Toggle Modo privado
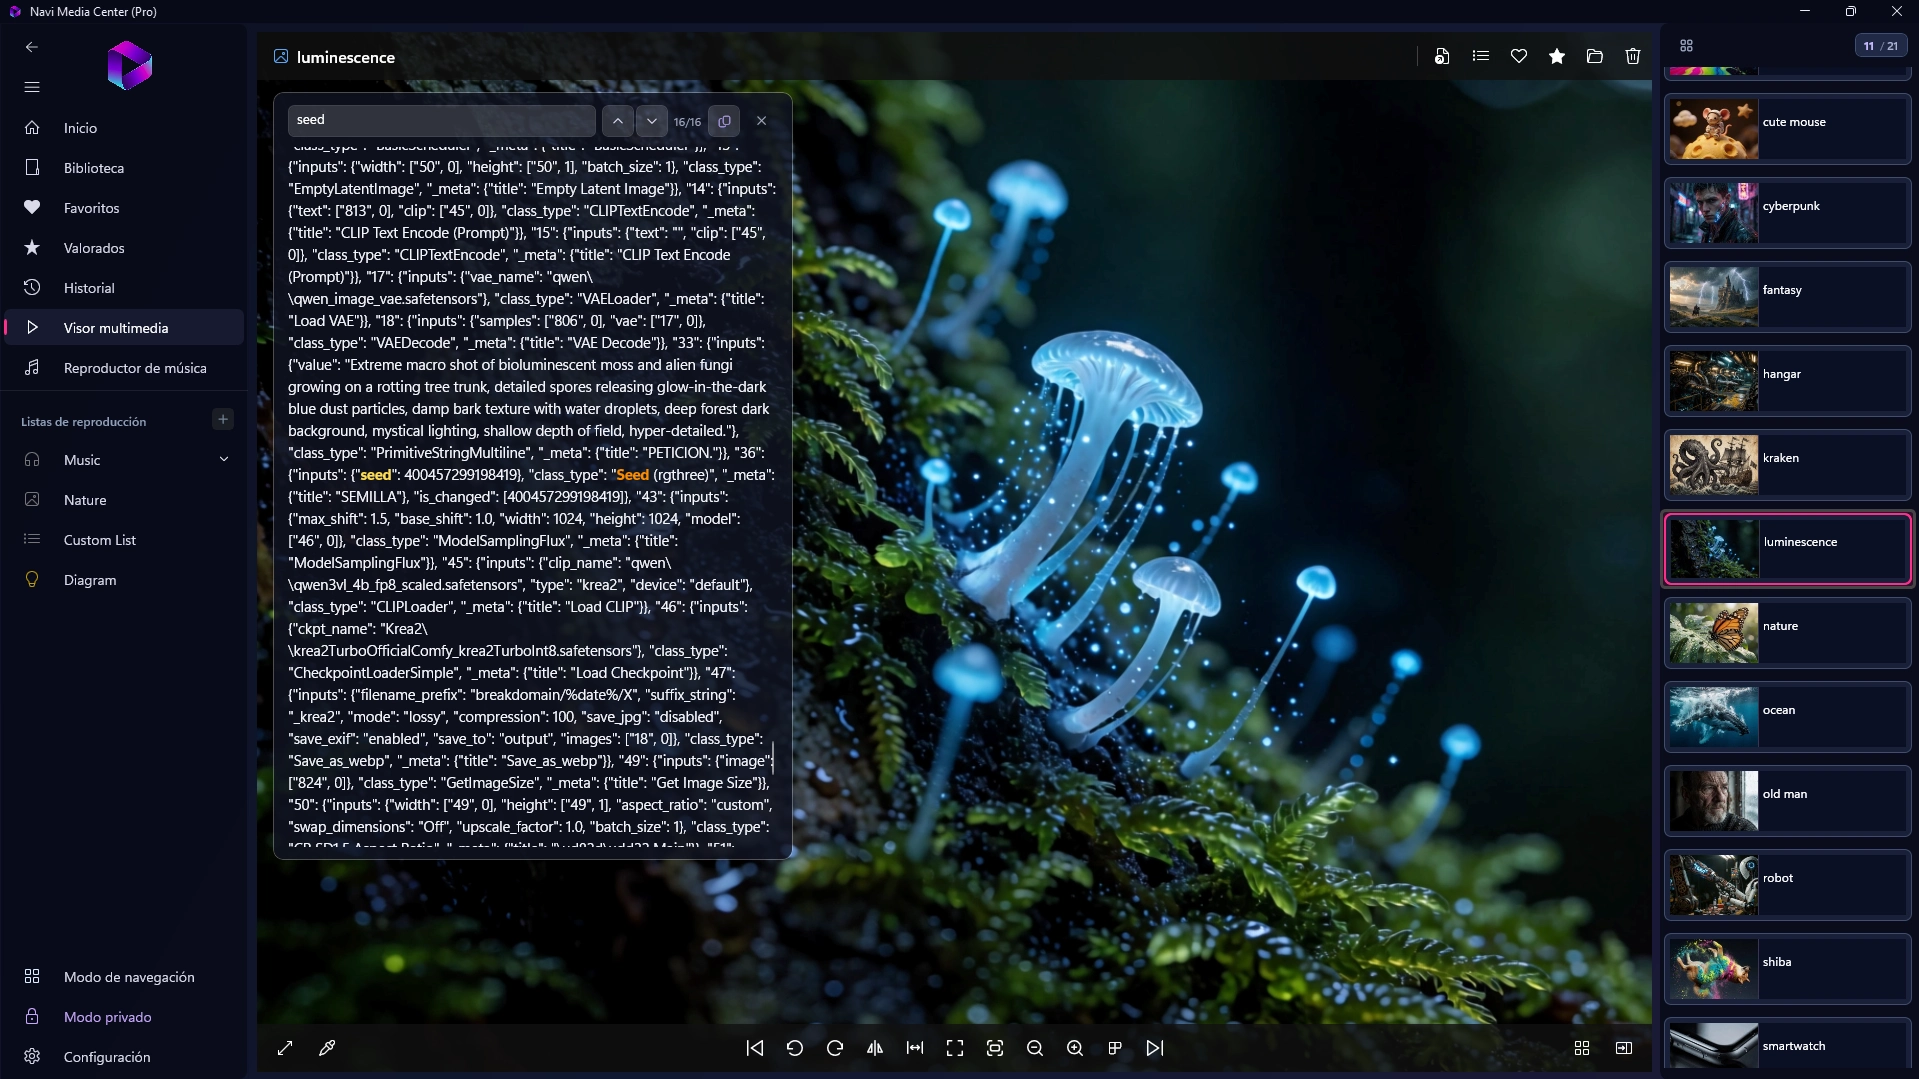Screen dimensions: 1919x1079 click(x=124, y=1017)
